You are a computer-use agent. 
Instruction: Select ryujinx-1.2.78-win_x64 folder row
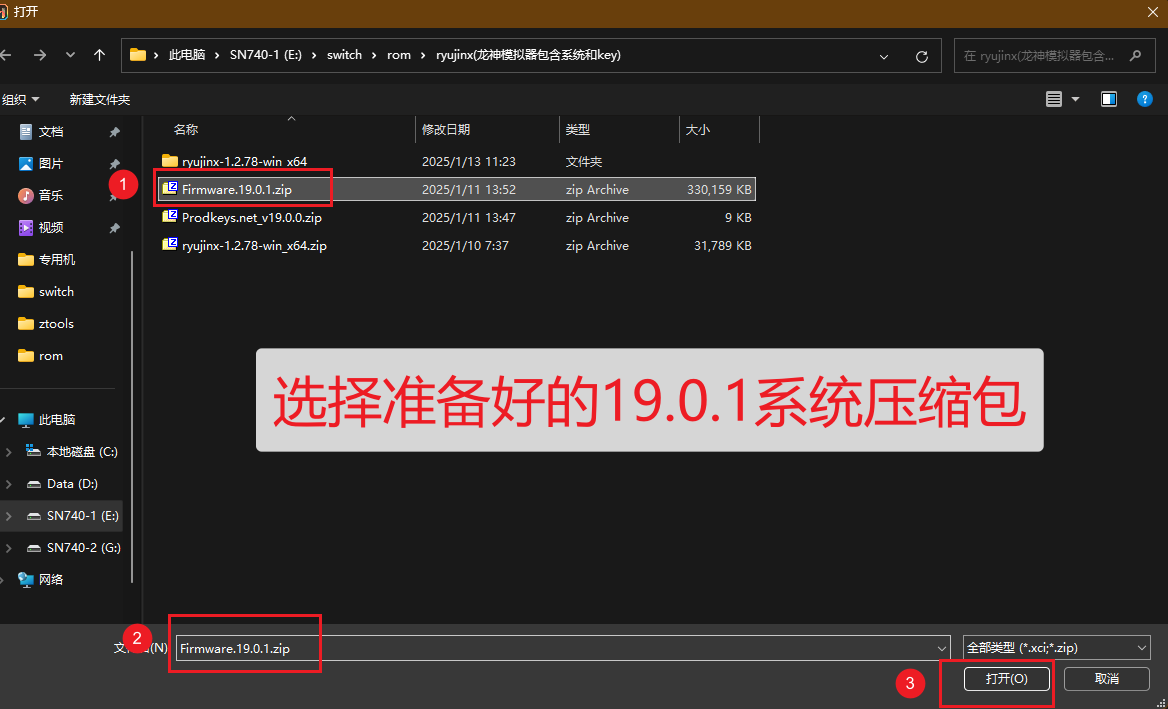coord(457,161)
